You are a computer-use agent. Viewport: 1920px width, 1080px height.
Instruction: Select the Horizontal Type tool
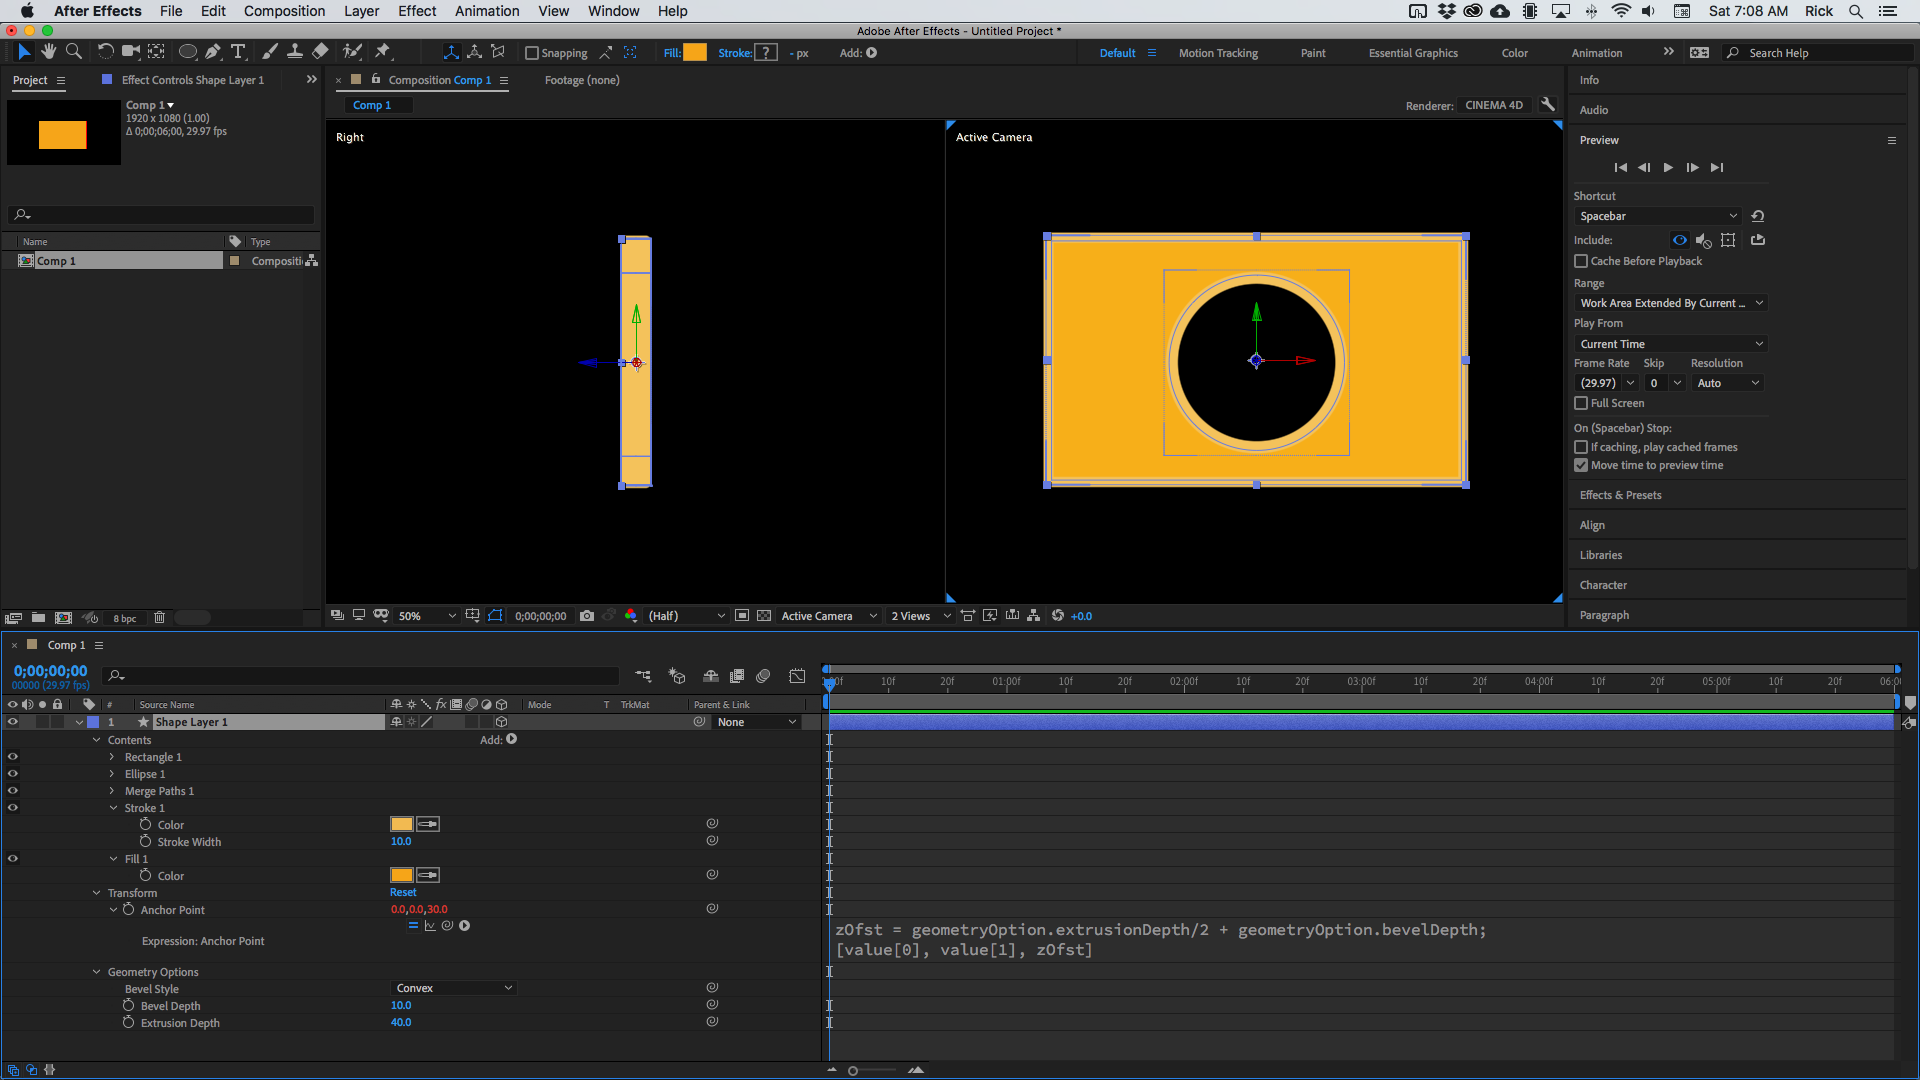click(x=238, y=51)
